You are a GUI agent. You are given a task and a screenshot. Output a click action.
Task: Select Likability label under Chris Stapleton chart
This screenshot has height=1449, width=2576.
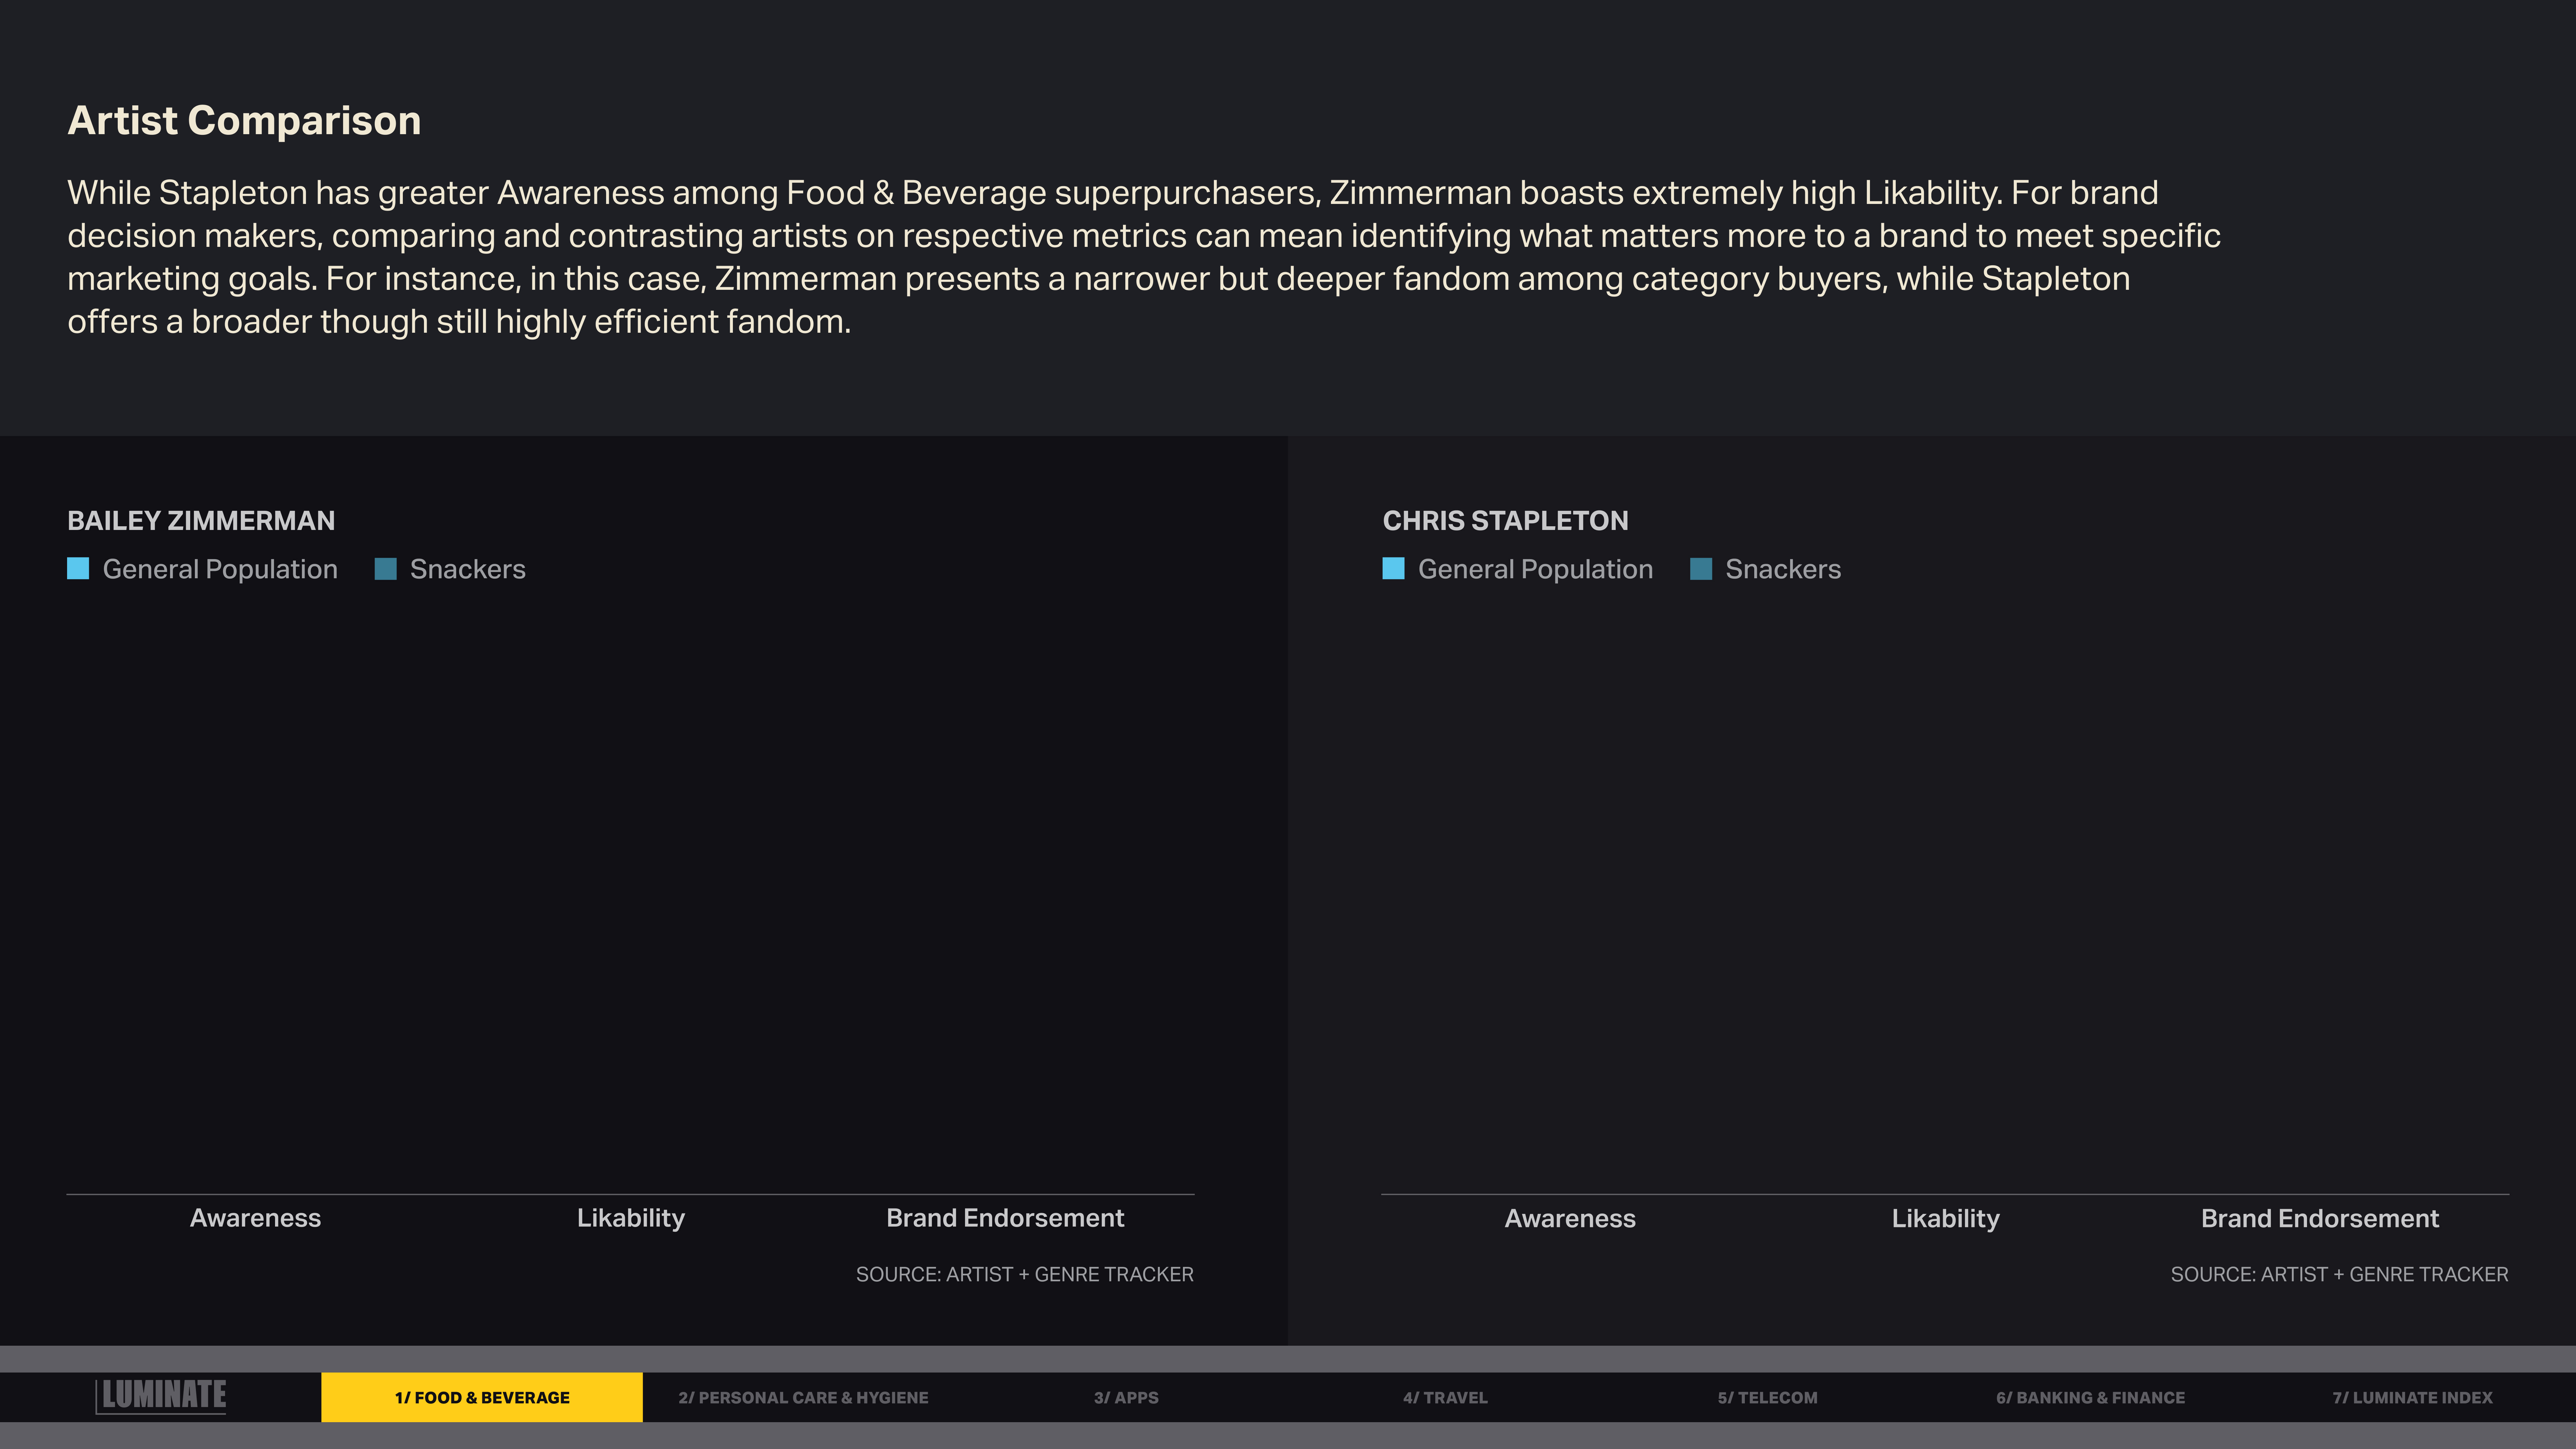tap(1945, 1218)
